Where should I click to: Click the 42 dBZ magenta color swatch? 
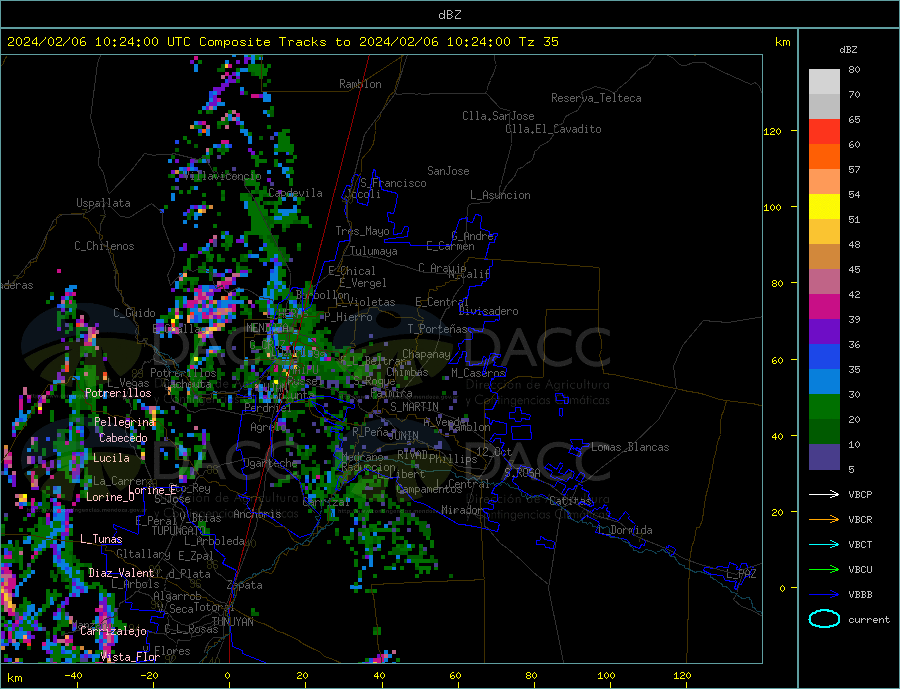pos(824,306)
